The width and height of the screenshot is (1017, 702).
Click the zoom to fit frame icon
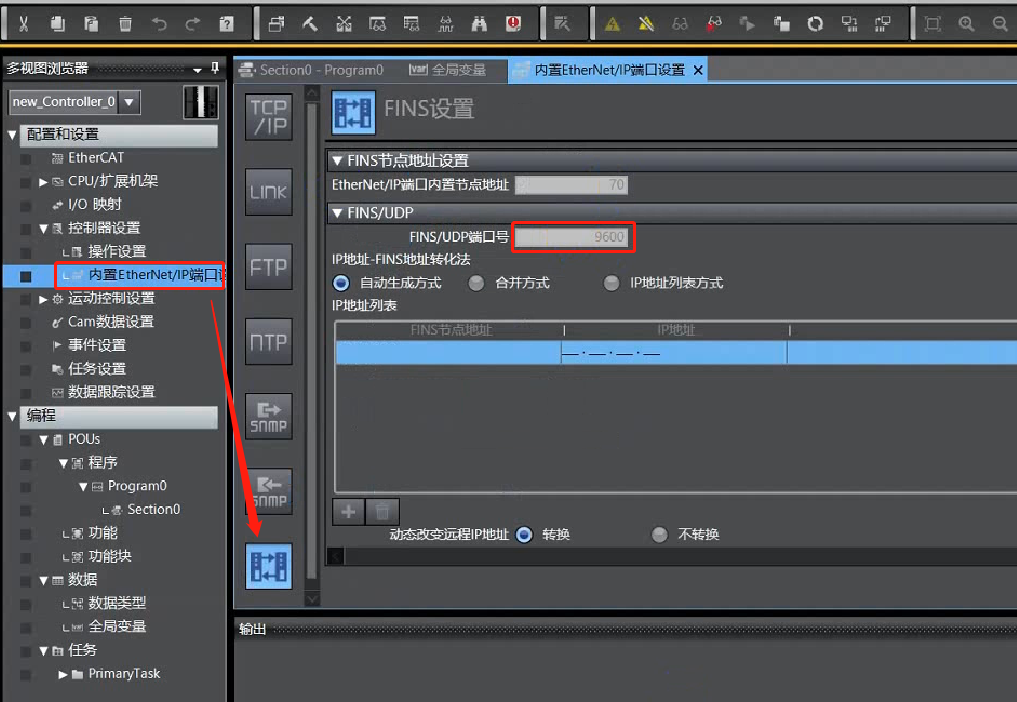933,25
